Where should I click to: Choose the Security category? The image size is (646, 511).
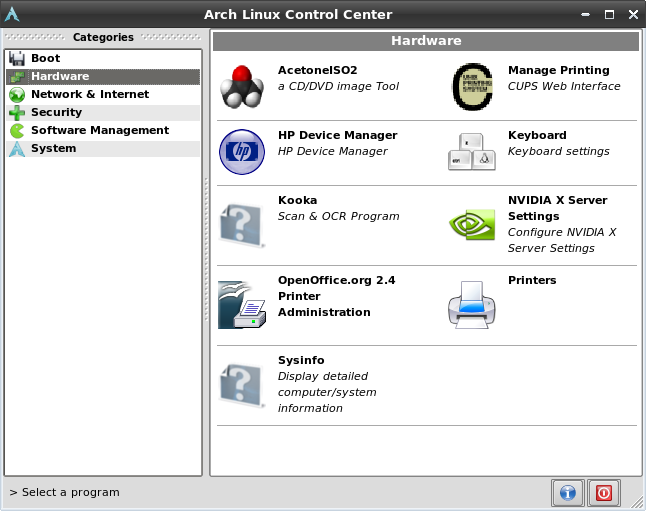(x=103, y=113)
